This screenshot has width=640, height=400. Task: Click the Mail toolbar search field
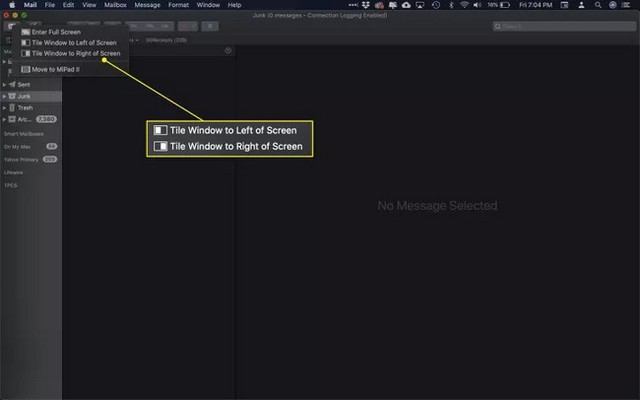point(564,27)
